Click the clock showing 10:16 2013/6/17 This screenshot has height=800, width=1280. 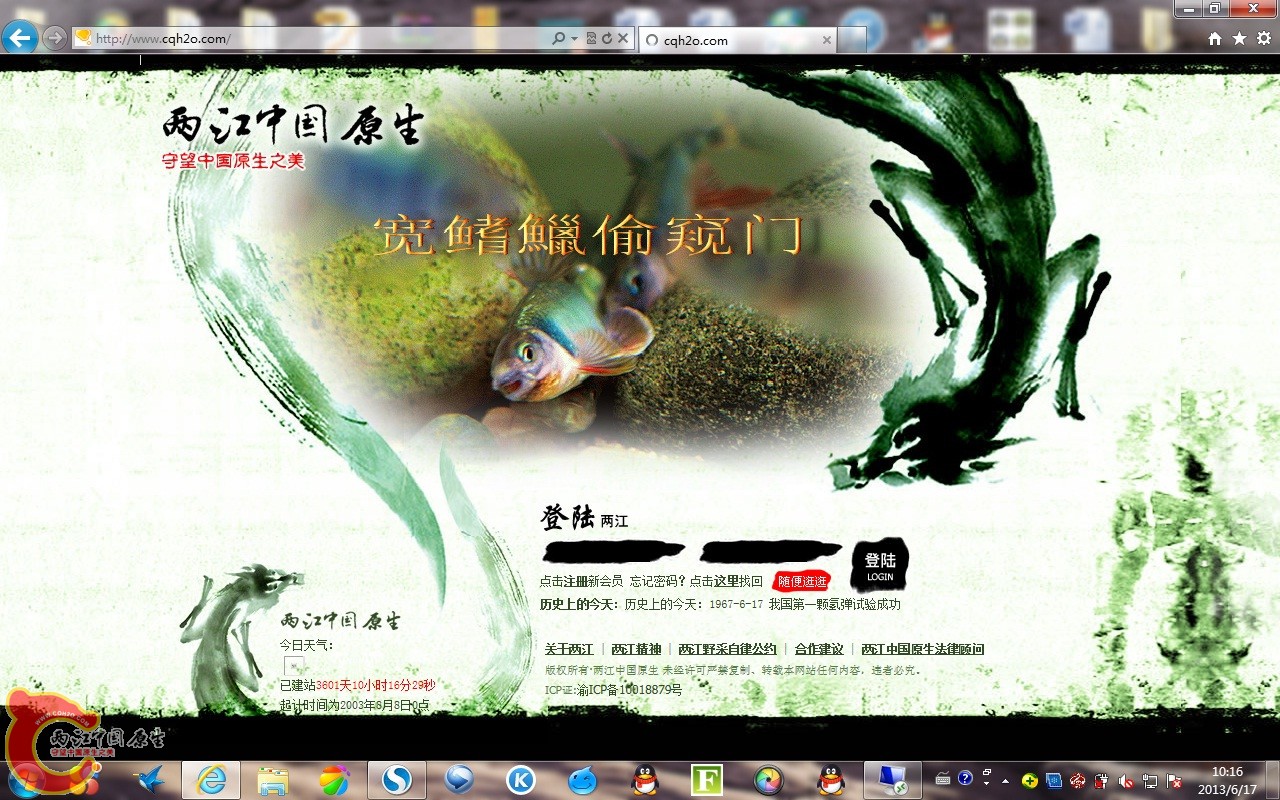tap(1228, 779)
